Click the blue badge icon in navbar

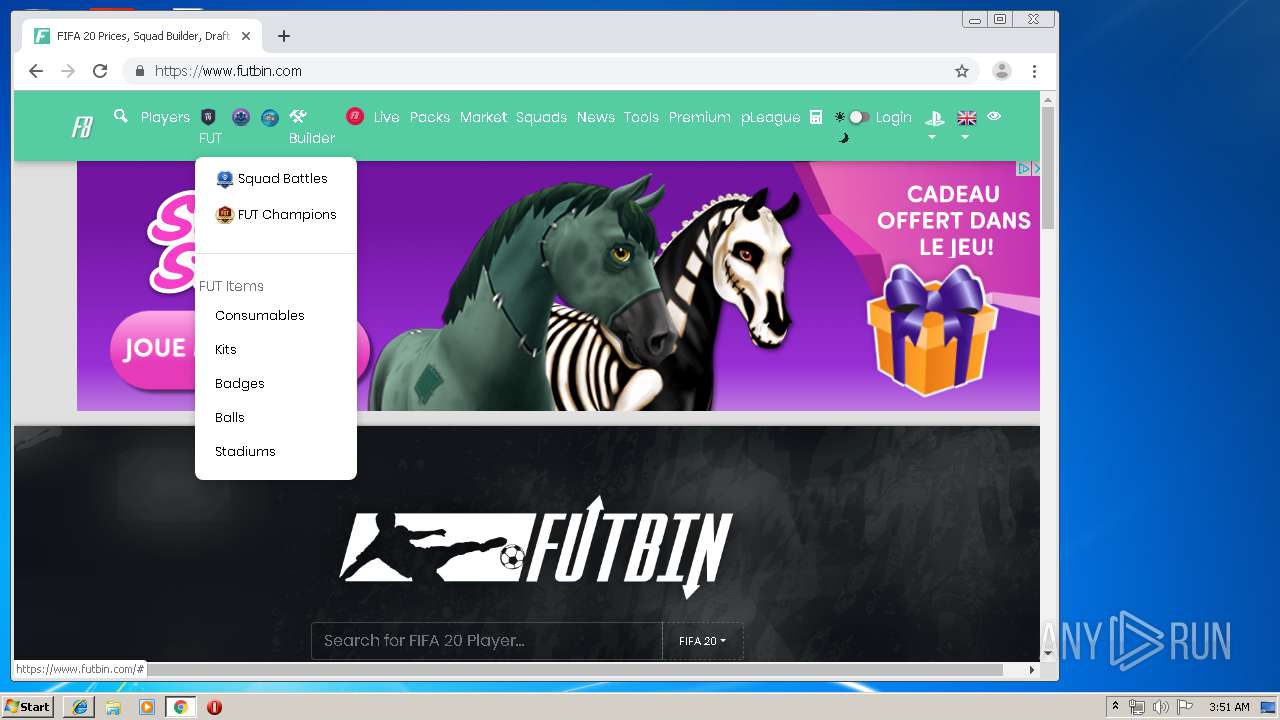[x=270, y=117]
